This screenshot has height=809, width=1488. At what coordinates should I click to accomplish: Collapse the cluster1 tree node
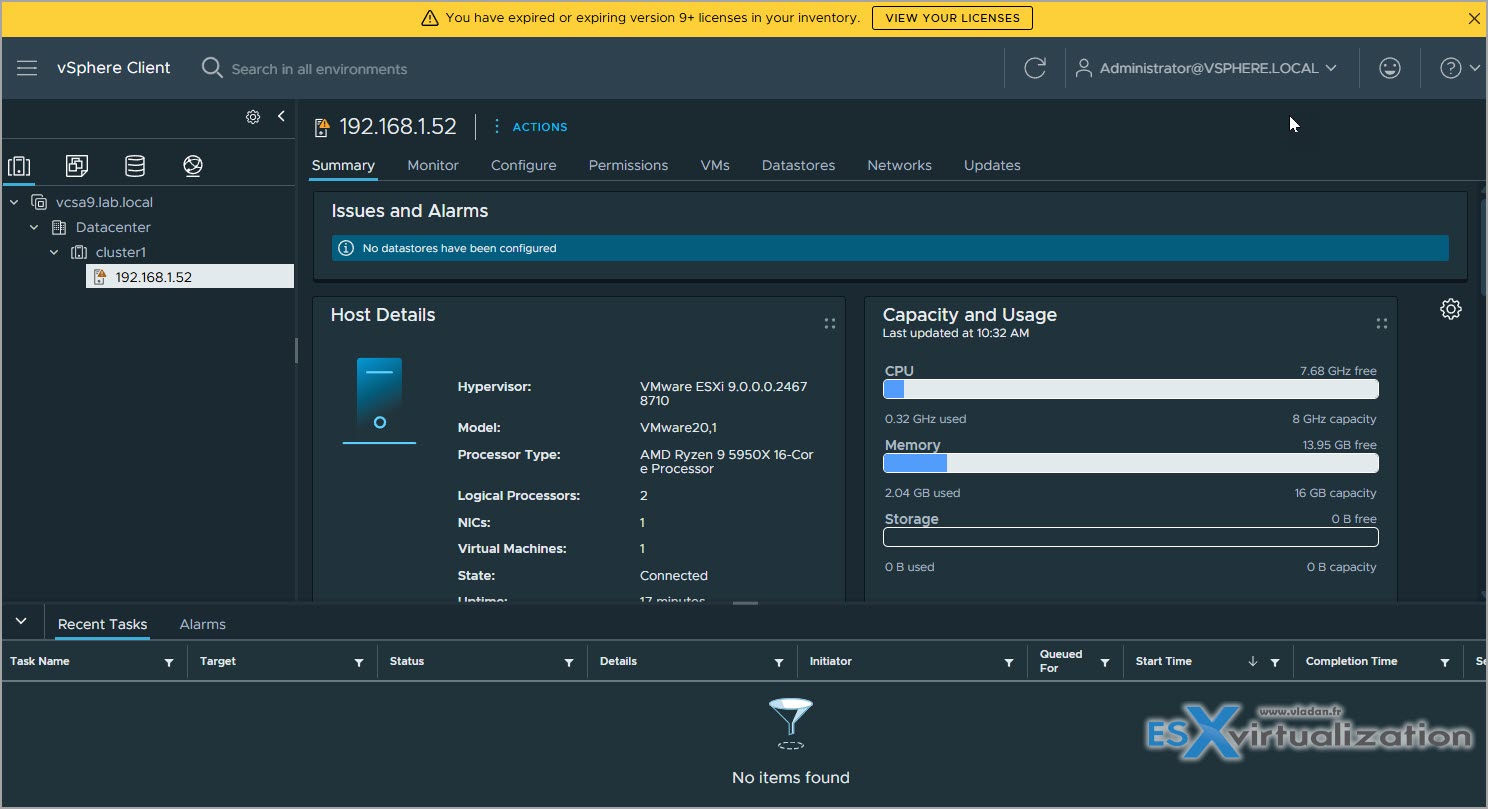coord(54,252)
